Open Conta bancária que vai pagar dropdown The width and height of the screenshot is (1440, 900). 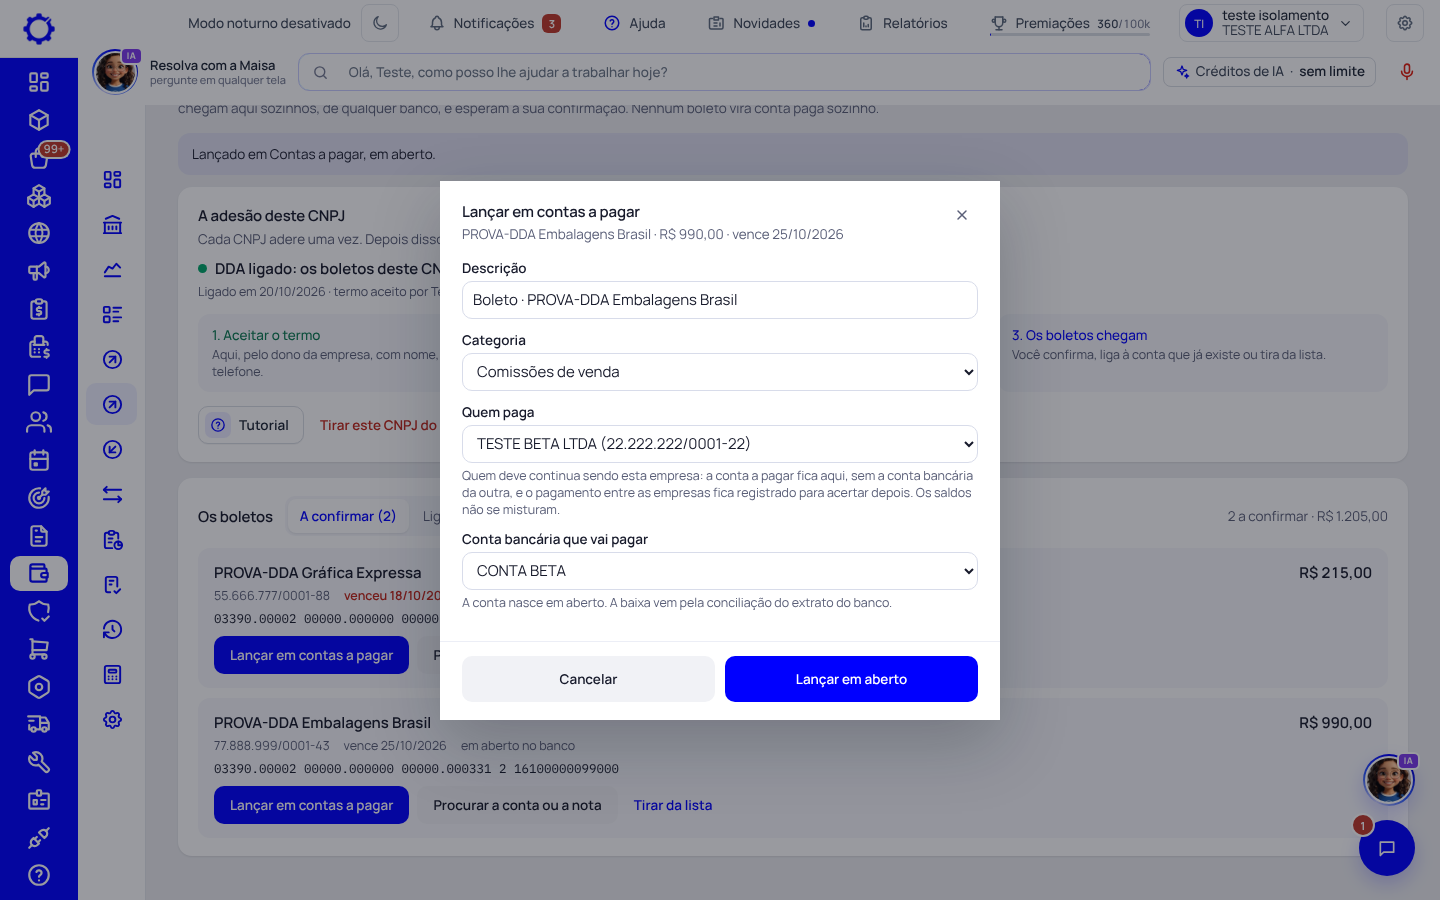[x=720, y=571]
